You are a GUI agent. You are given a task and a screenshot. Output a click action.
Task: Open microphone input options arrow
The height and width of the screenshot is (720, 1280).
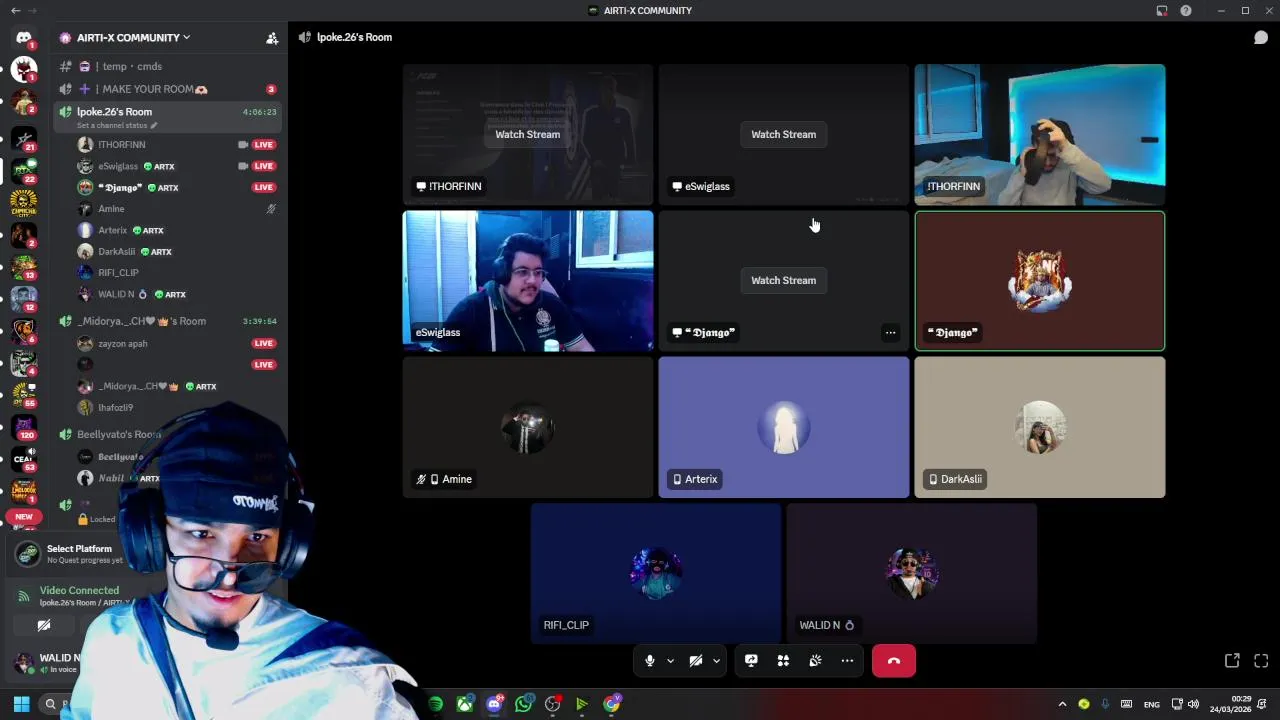tap(670, 661)
